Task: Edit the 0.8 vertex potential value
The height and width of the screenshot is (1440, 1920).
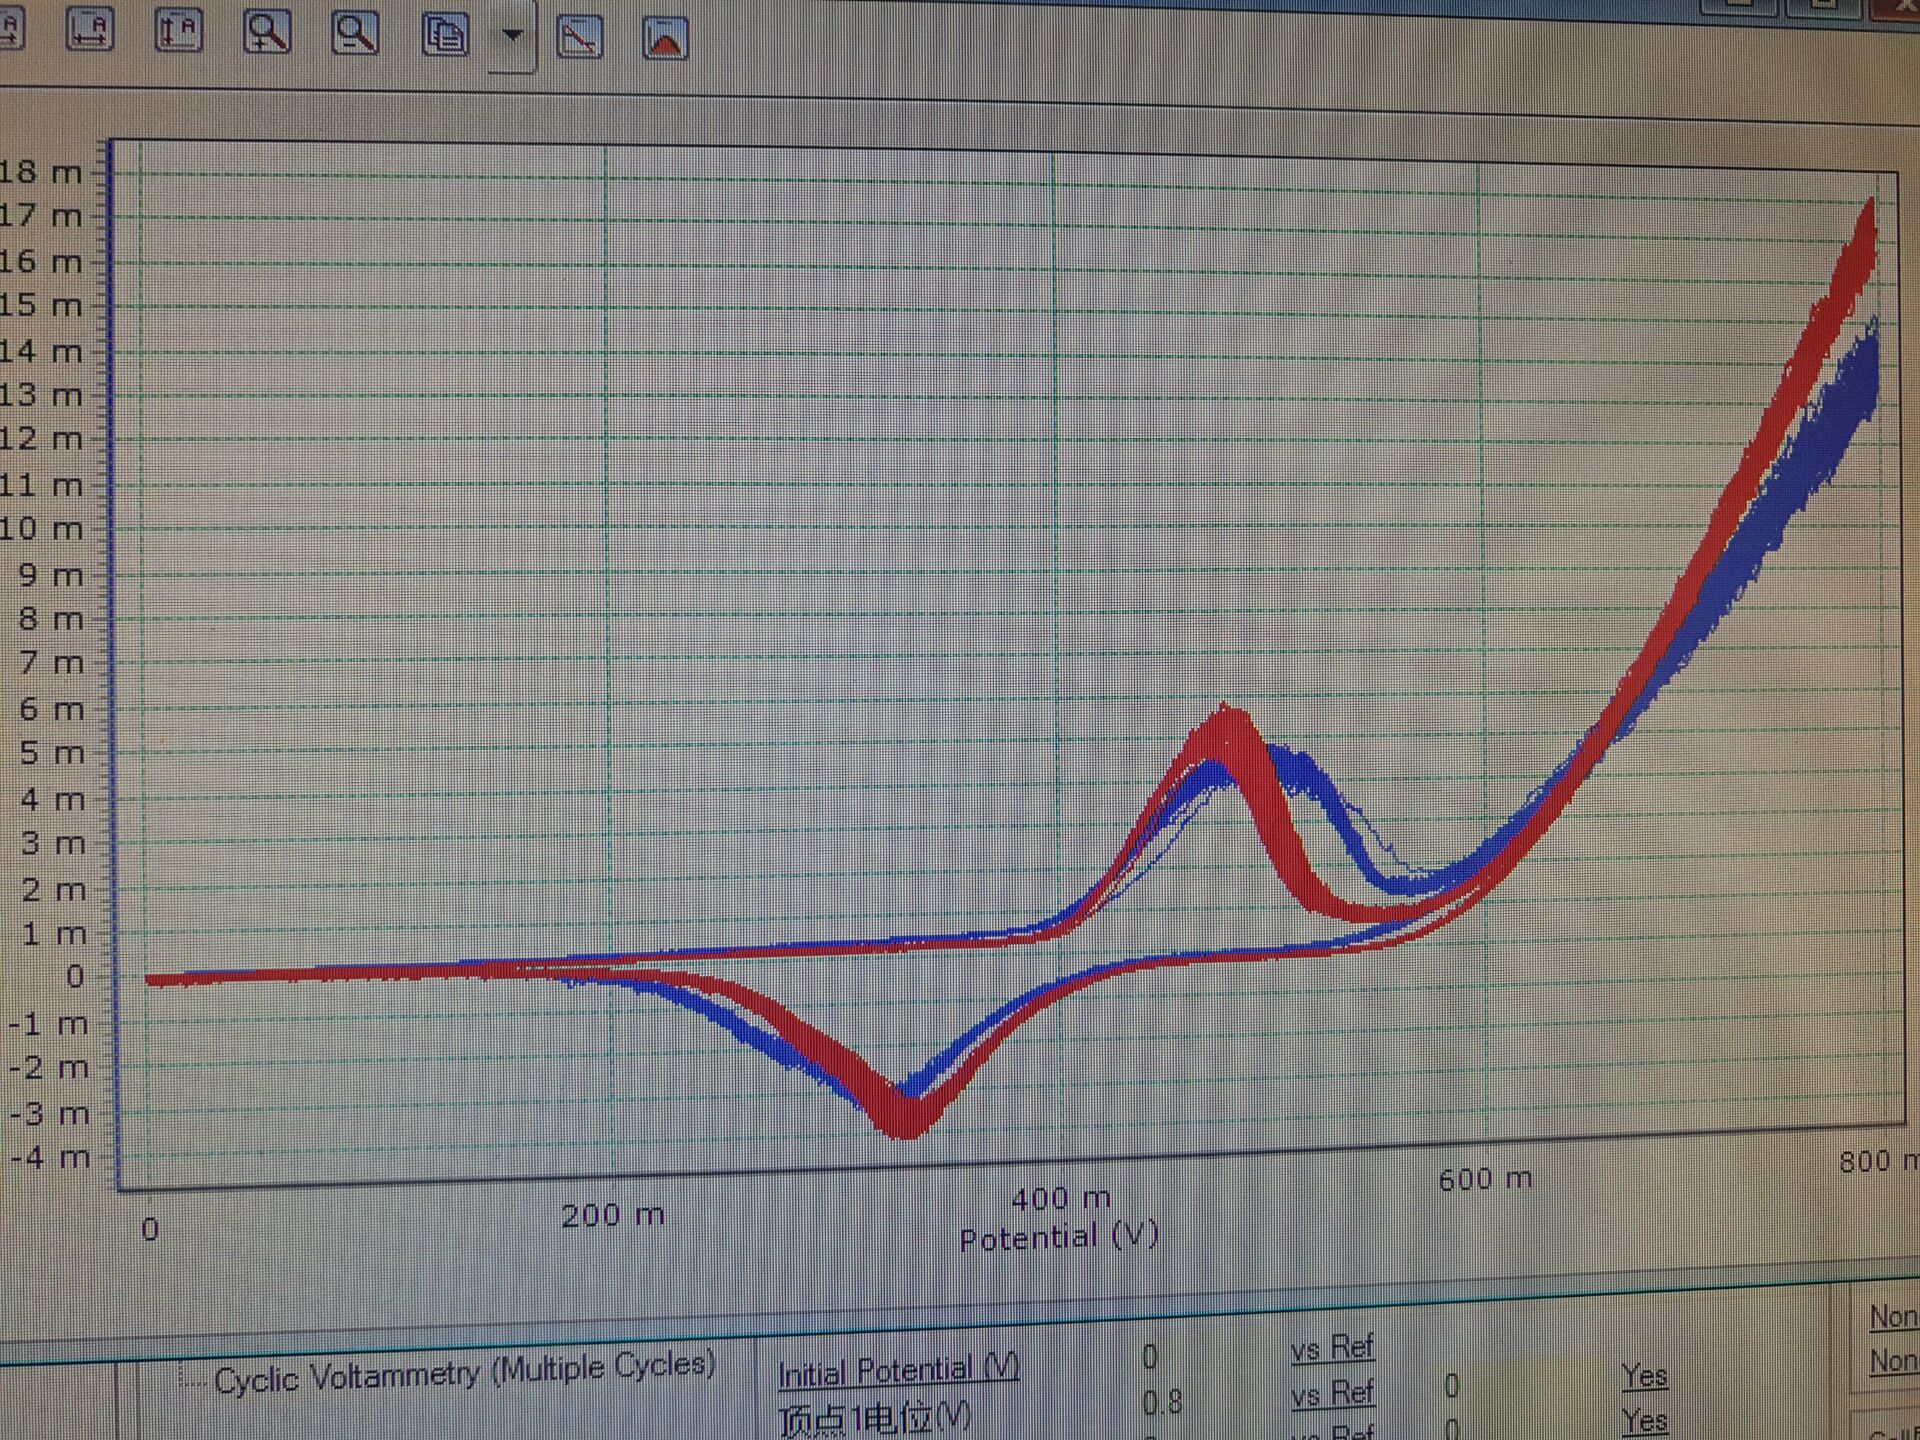Action: tap(1161, 1402)
